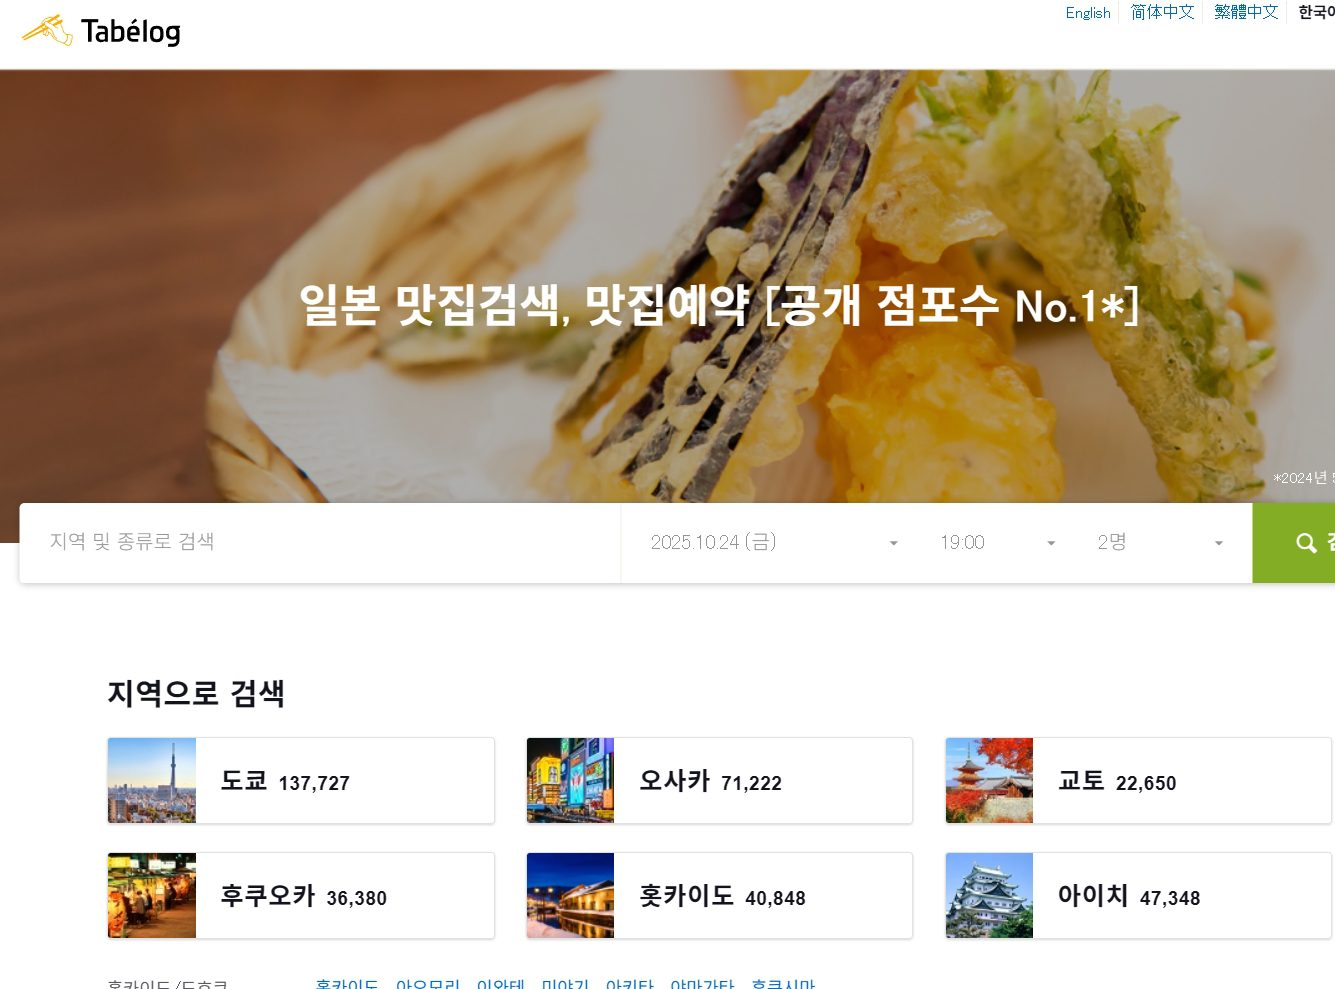Image resolution: width=1335 pixels, height=989 pixels.
Task: Select the 아이치 47,348 region card
Action: pyautogui.click(x=1138, y=896)
